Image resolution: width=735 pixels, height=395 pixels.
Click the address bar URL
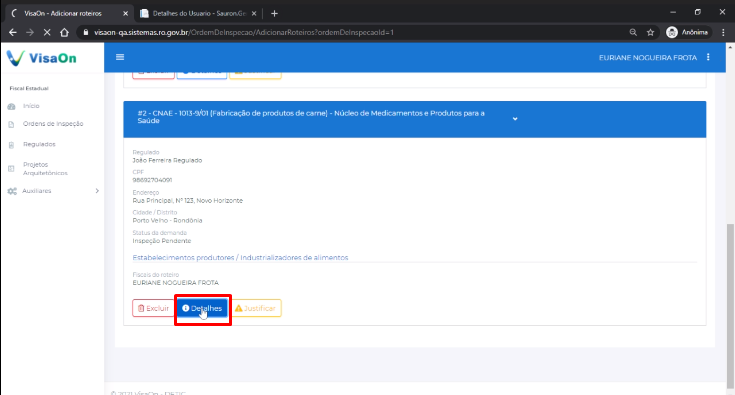pos(244,32)
